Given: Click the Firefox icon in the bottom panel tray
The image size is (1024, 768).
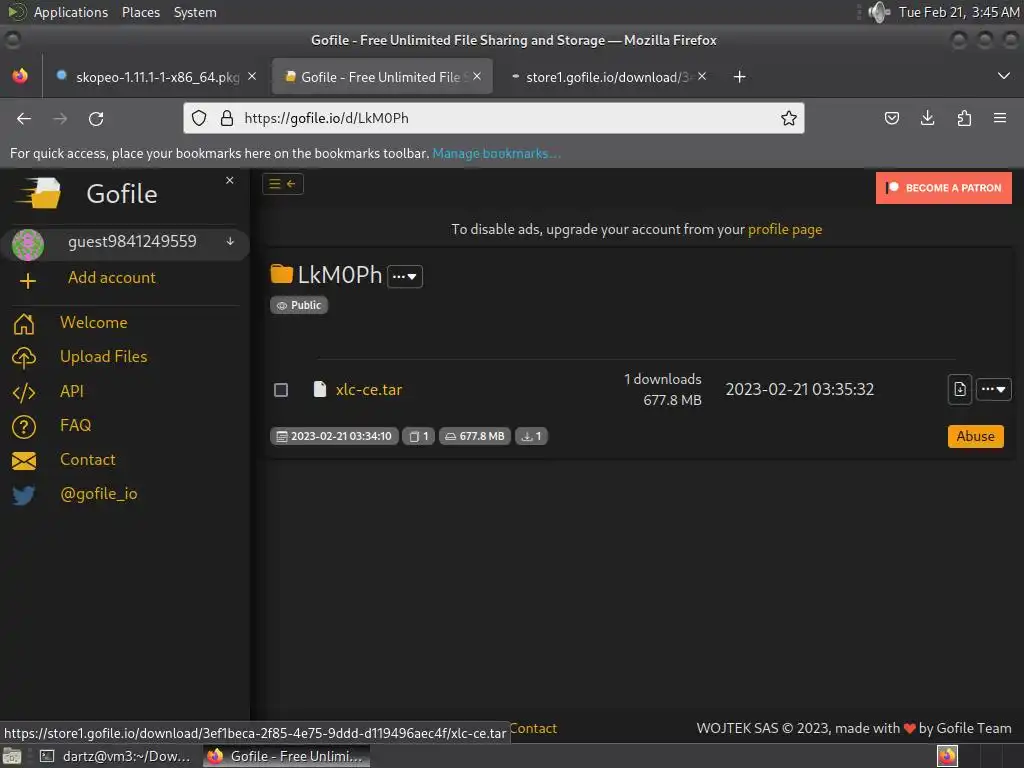Looking at the screenshot, I should pyautogui.click(x=947, y=756).
